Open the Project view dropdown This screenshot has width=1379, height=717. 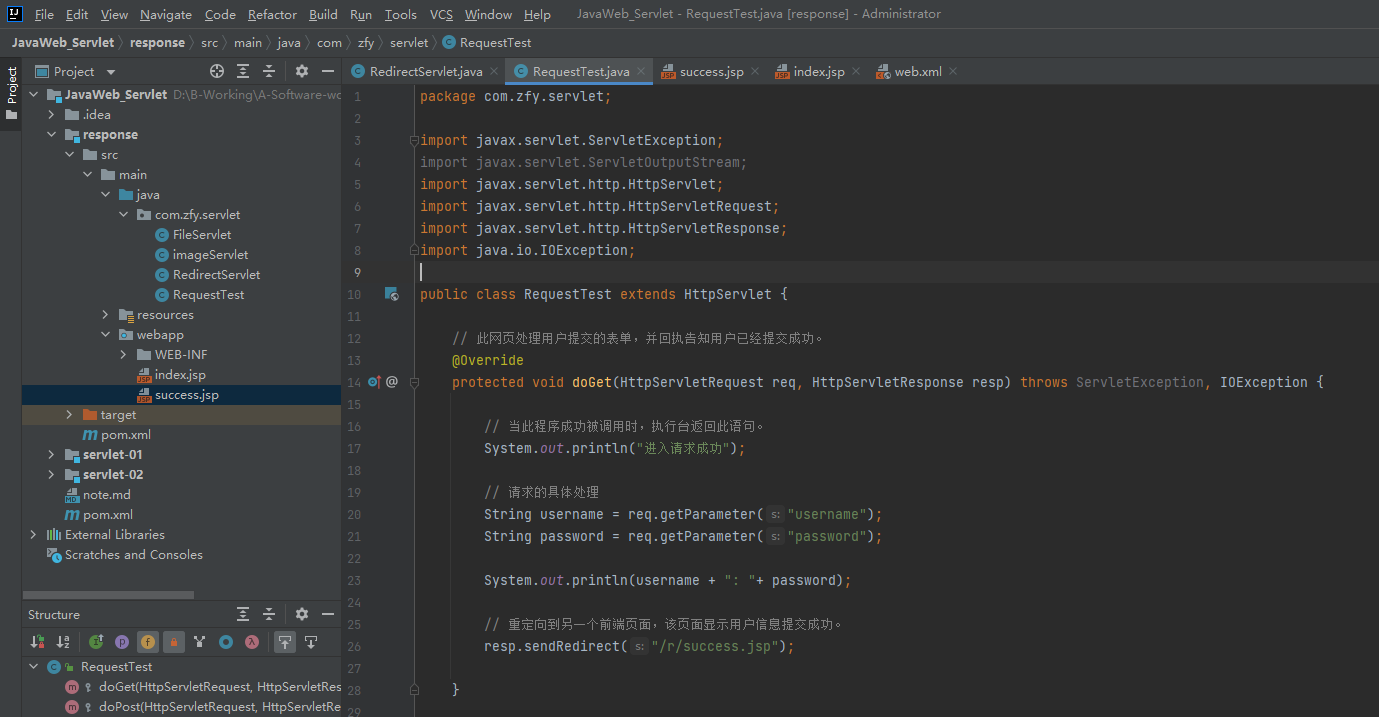[x=111, y=72]
